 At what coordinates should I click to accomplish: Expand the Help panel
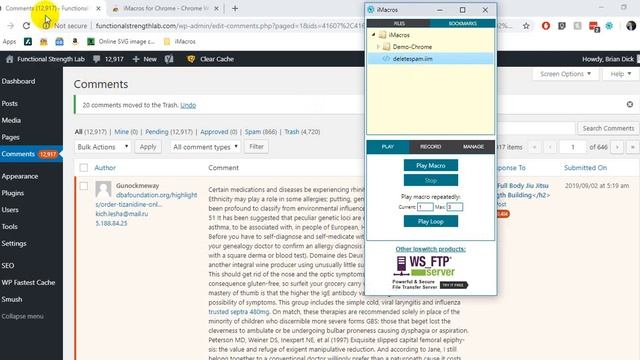click(621, 74)
